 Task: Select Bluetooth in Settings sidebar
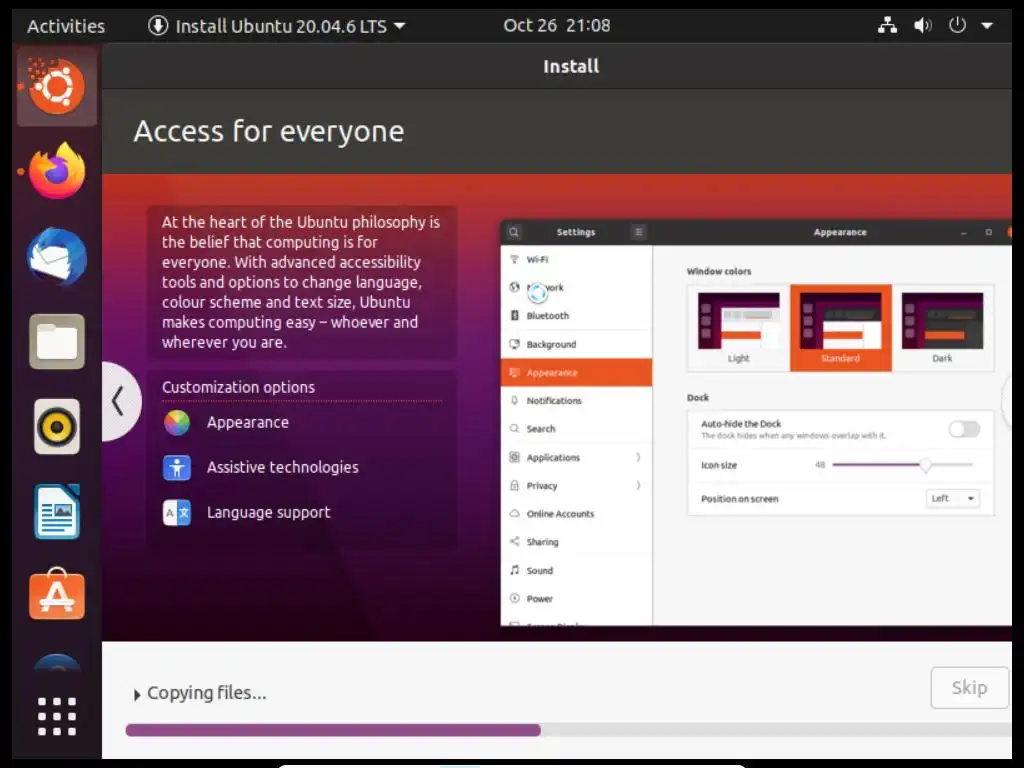[577, 315]
